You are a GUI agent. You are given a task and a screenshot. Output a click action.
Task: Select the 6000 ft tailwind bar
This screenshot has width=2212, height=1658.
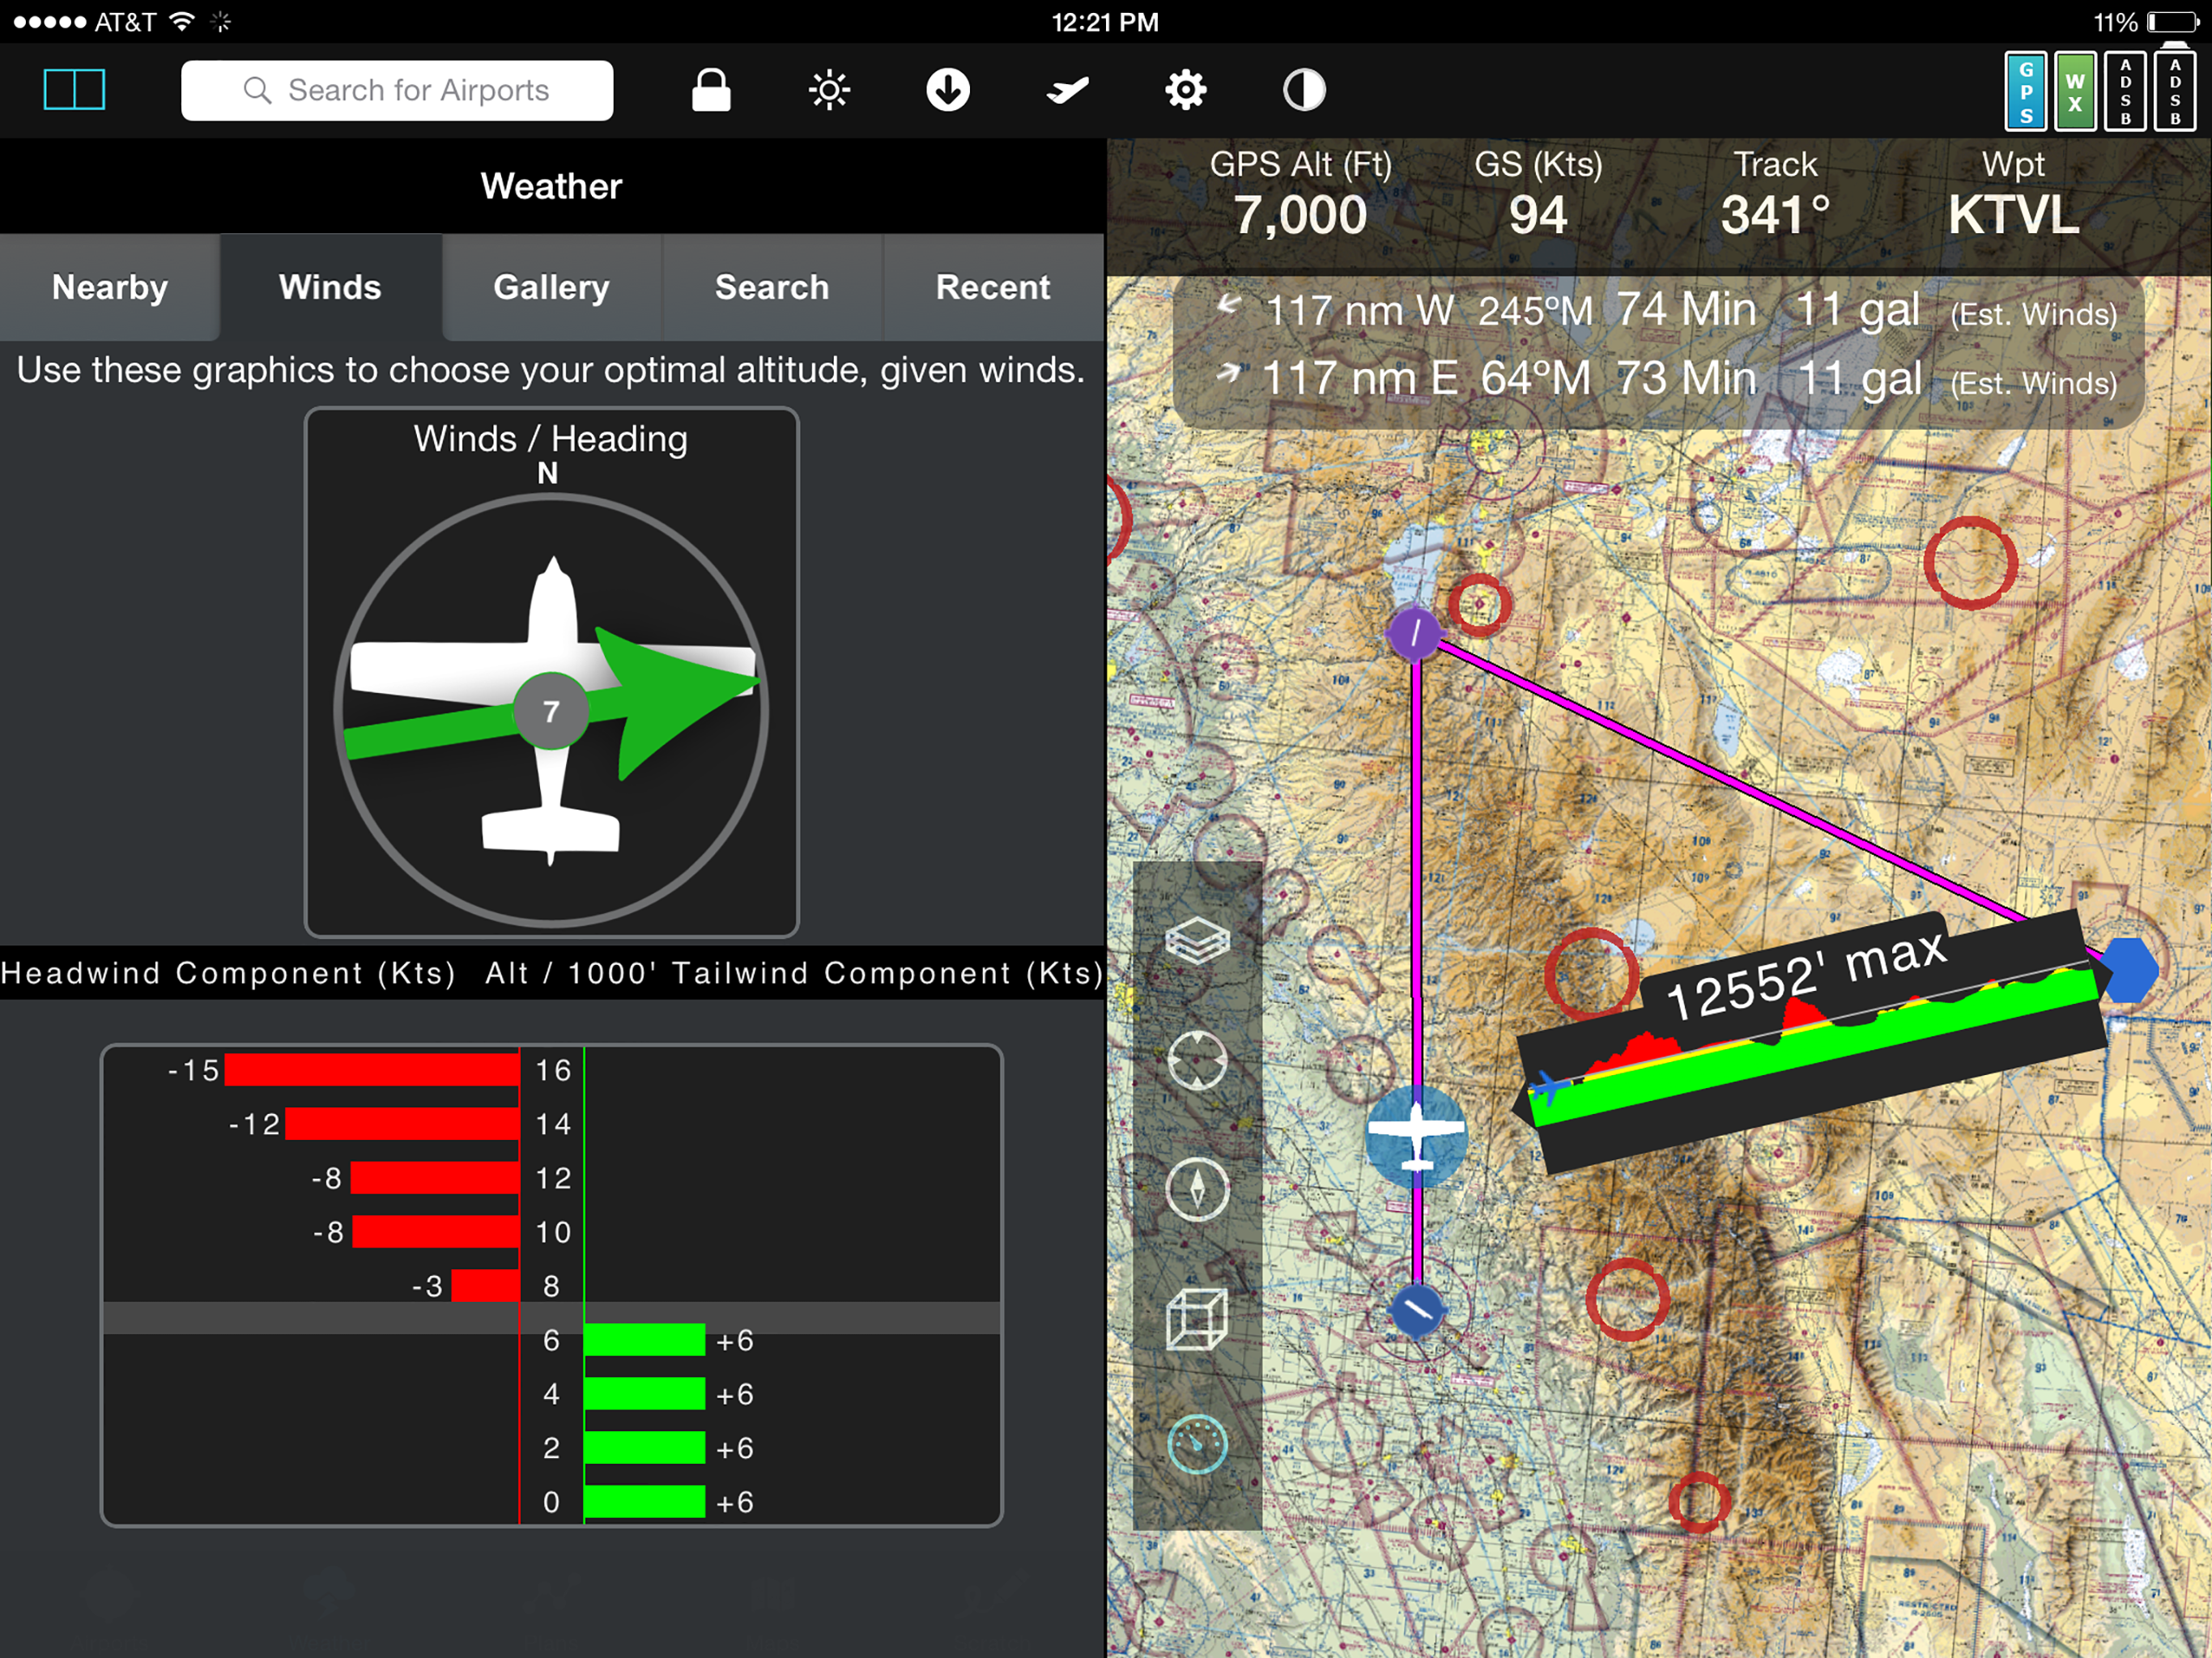(645, 1339)
